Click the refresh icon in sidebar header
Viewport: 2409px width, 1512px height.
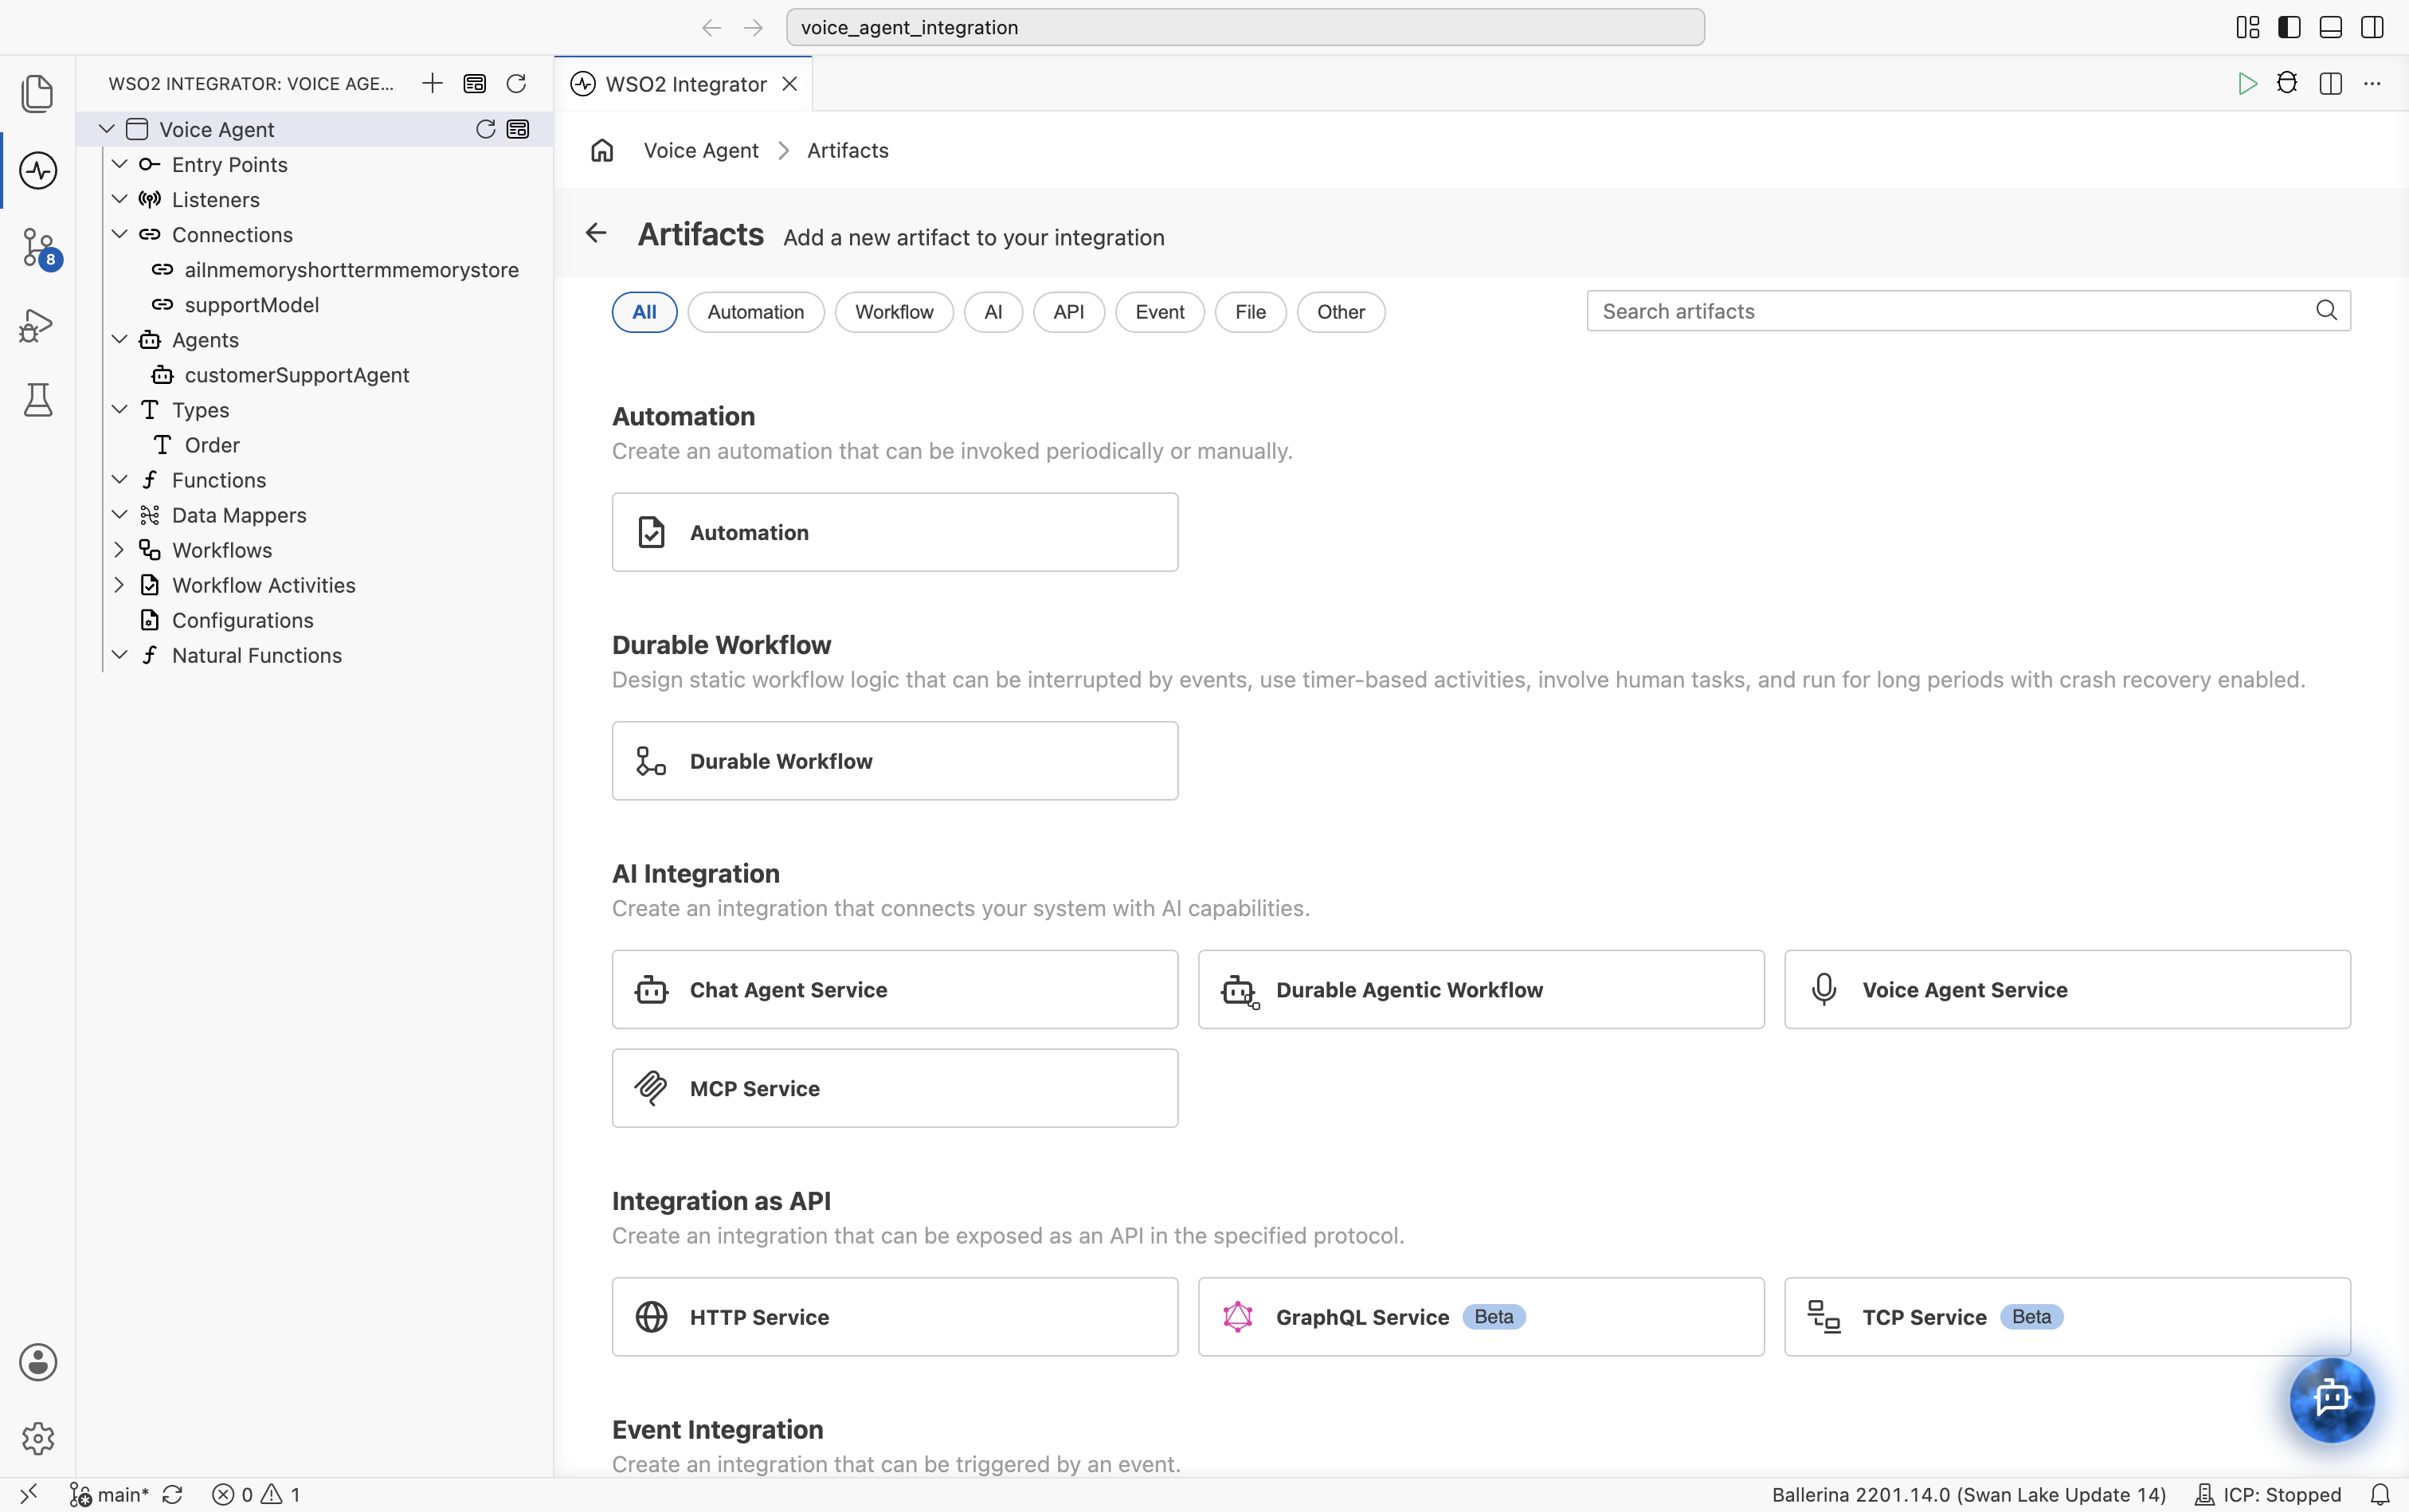(516, 83)
